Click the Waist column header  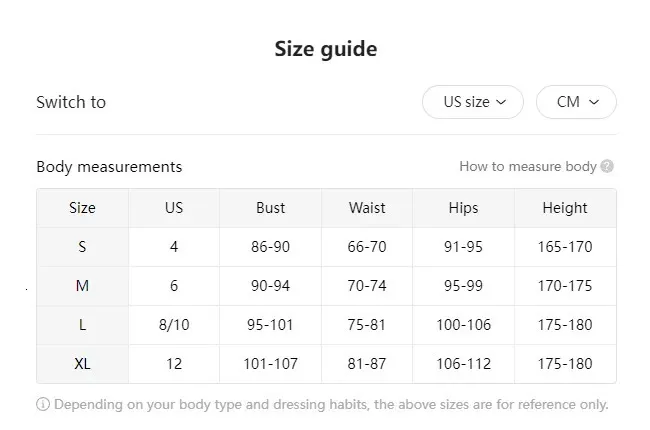(x=367, y=208)
